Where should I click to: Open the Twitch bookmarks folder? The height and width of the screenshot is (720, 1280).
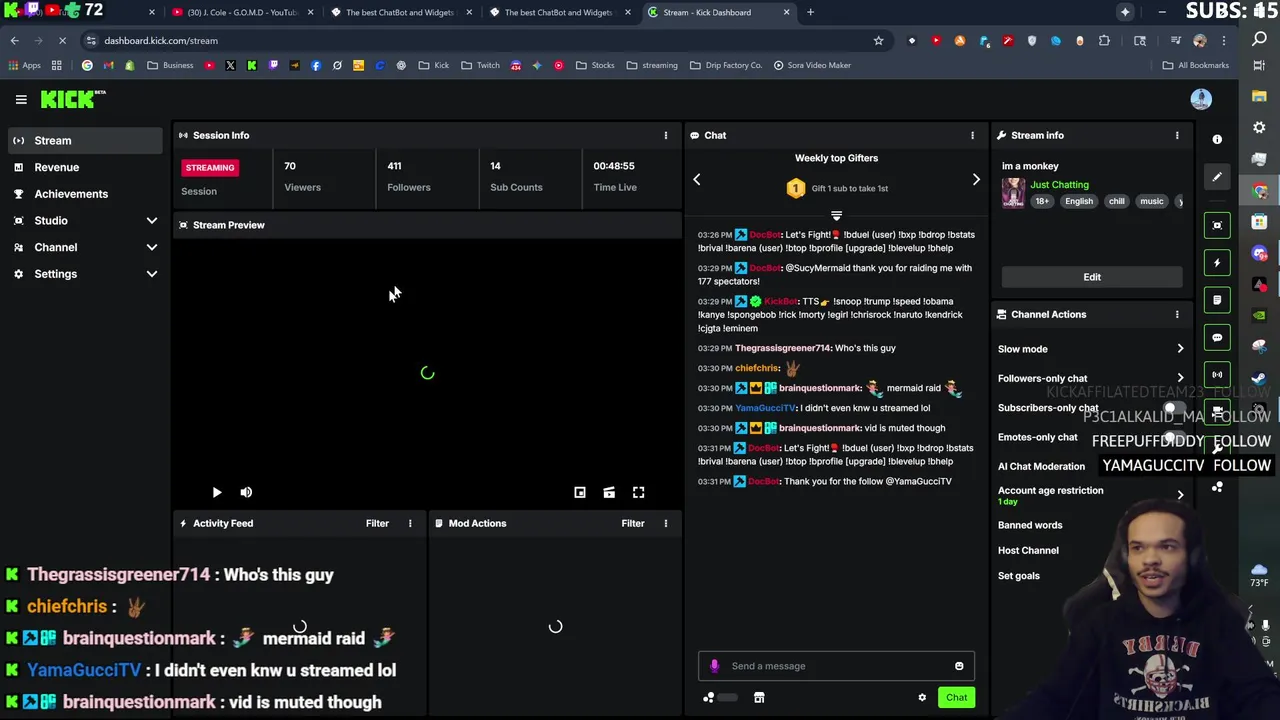click(480, 65)
